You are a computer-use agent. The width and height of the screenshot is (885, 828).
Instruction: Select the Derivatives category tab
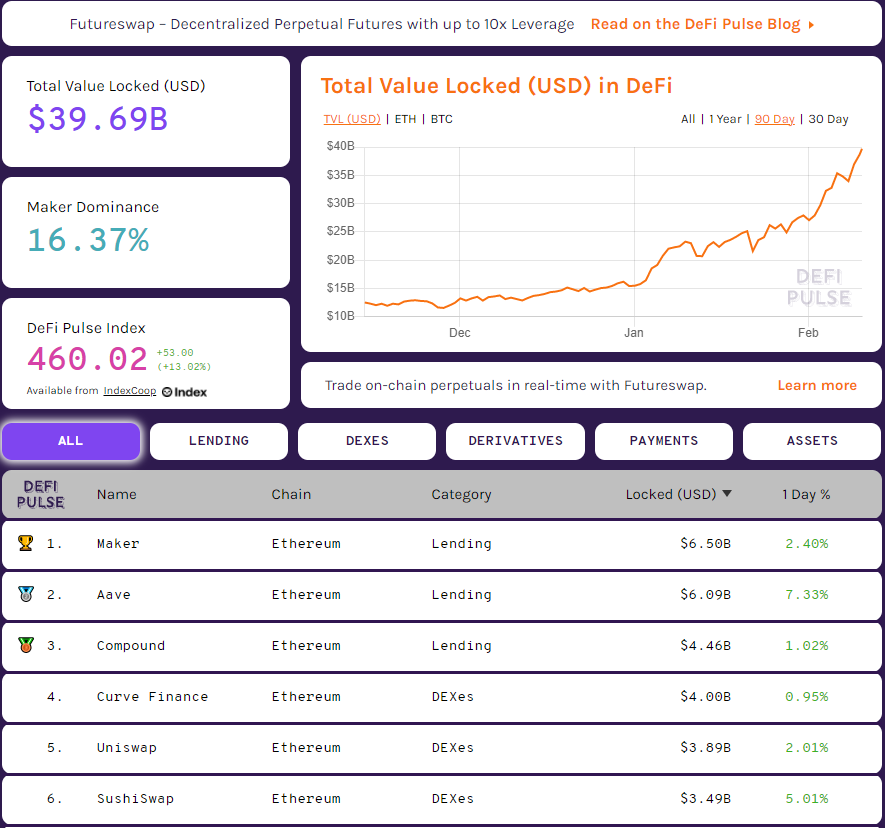point(515,441)
